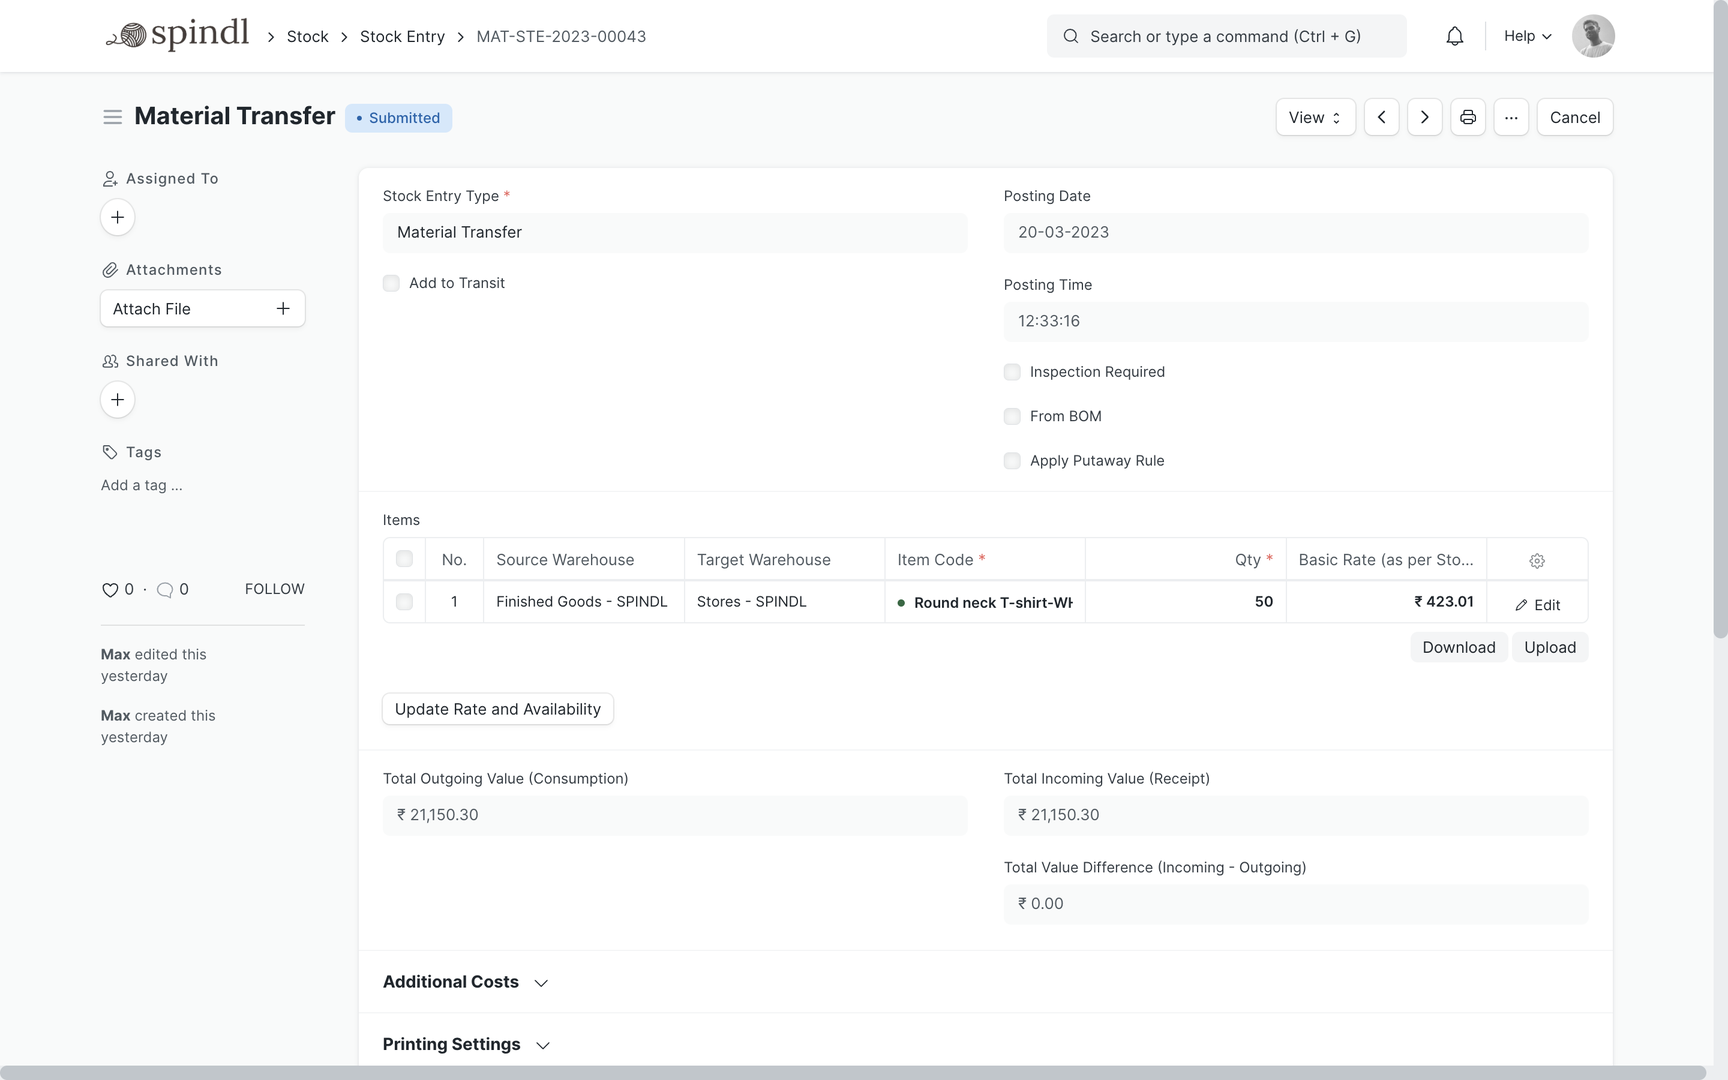Tick the Add to Transit checkbox

point(391,283)
